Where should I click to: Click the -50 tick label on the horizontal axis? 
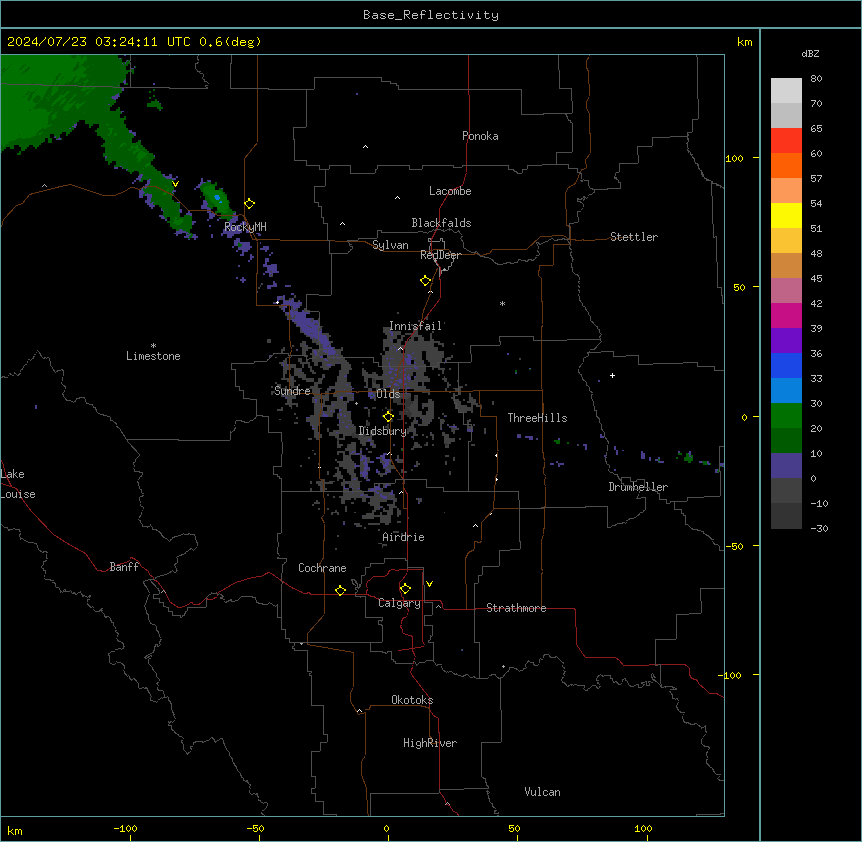[x=255, y=828]
